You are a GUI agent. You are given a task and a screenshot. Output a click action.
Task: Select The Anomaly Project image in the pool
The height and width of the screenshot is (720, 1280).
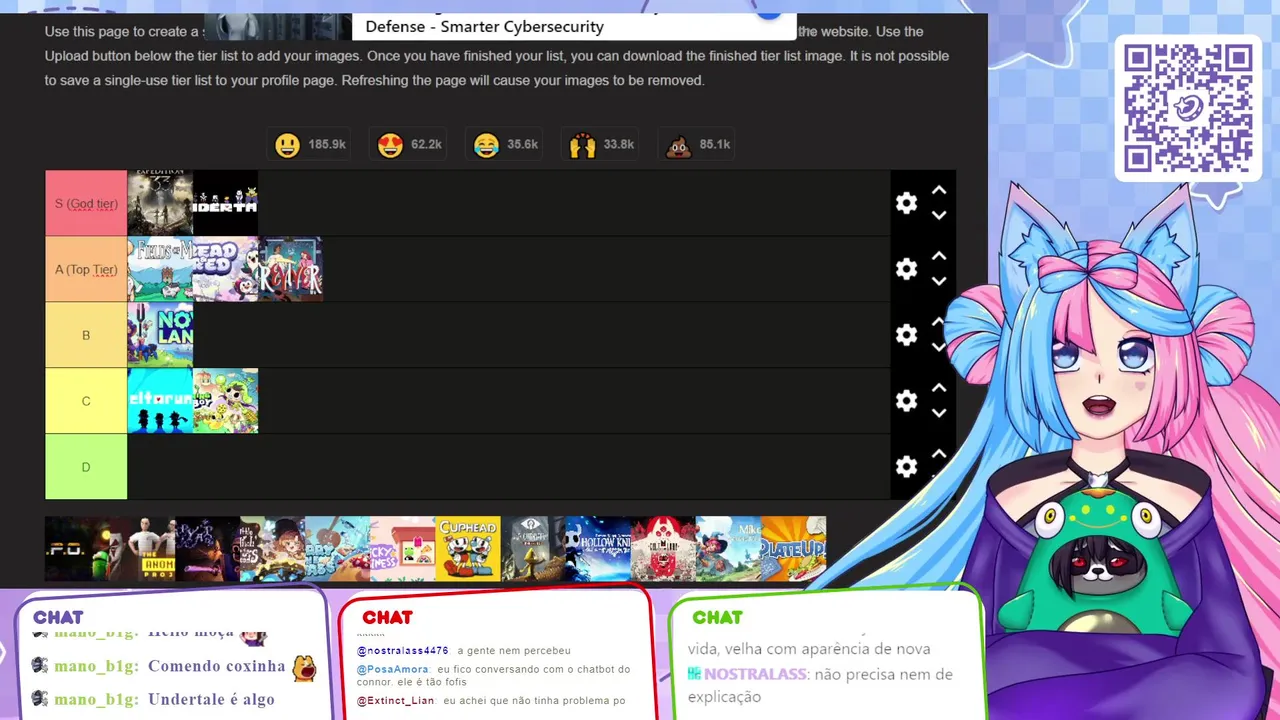tap(142, 549)
